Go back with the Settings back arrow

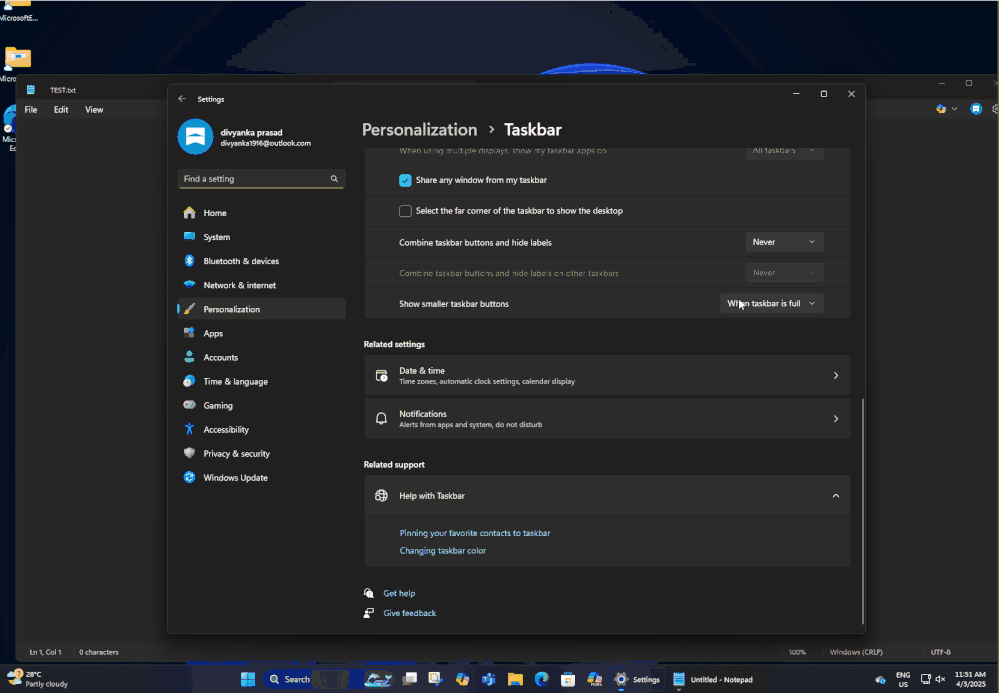coord(182,99)
